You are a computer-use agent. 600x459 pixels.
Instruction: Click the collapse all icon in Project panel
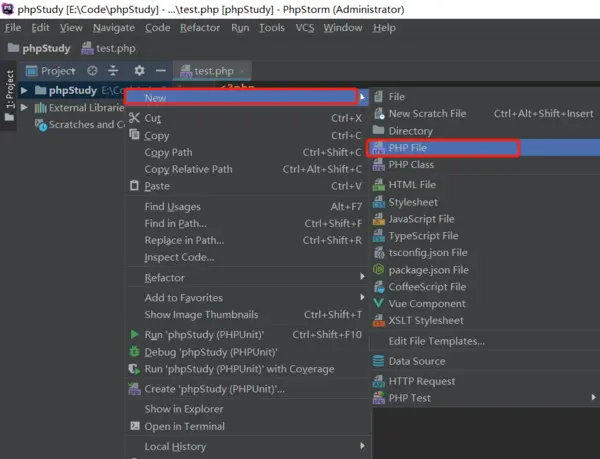113,71
